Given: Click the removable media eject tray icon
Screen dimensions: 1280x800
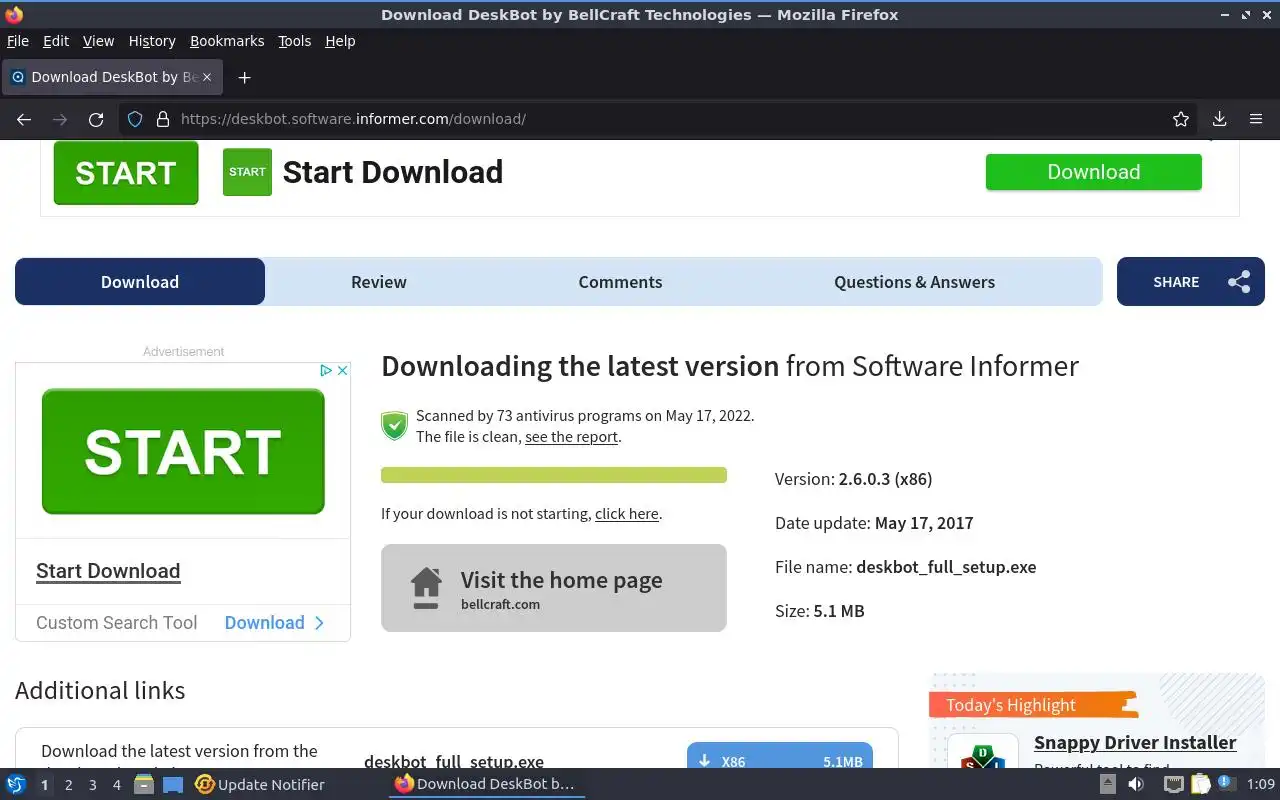Looking at the screenshot, I should [1108, 784].
